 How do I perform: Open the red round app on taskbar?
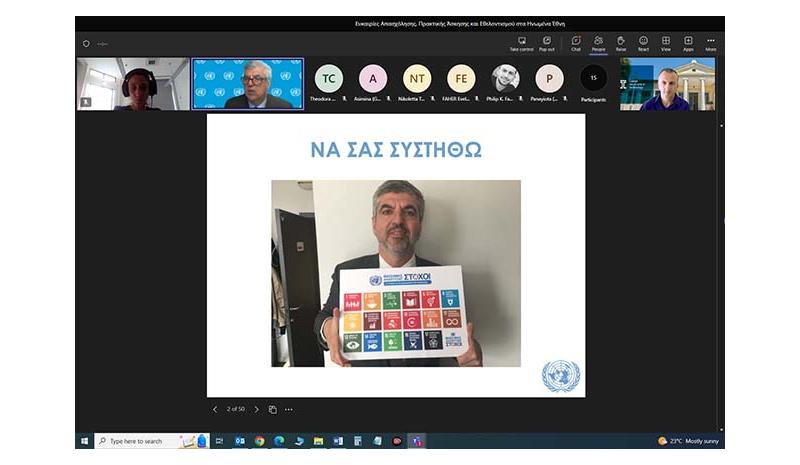(397, 441)
